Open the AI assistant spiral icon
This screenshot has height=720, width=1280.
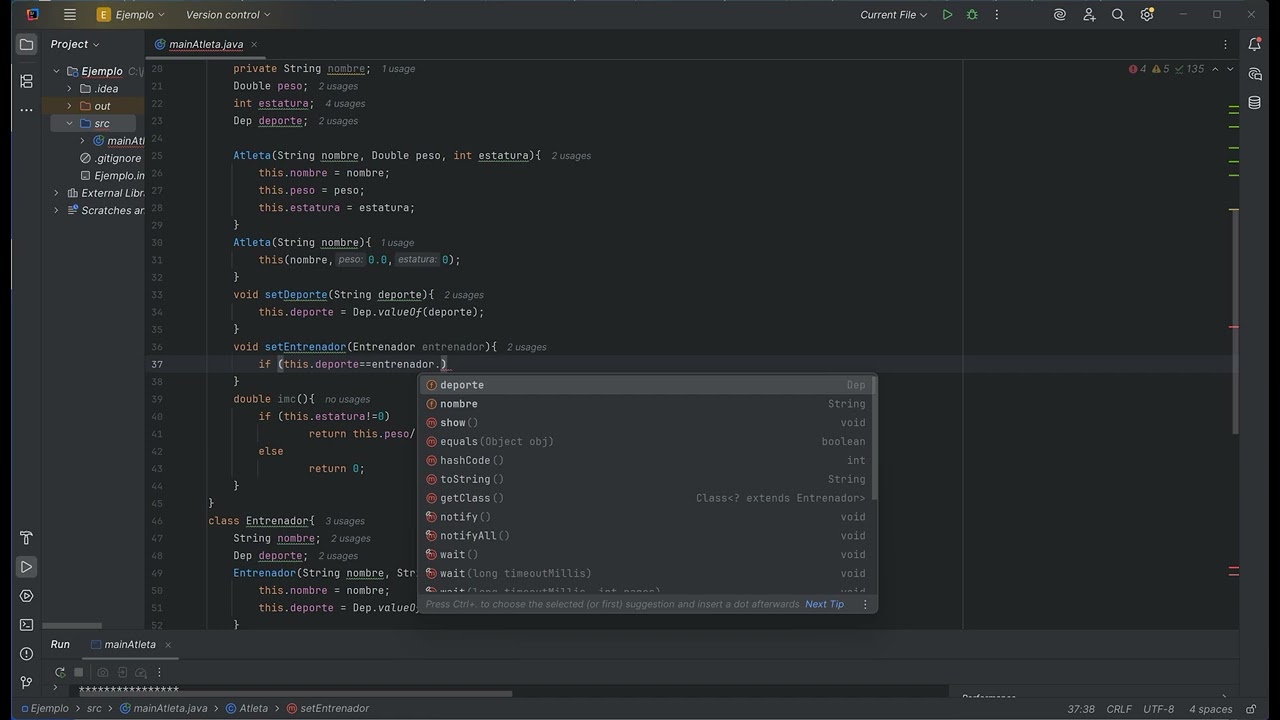[1060, 15]
